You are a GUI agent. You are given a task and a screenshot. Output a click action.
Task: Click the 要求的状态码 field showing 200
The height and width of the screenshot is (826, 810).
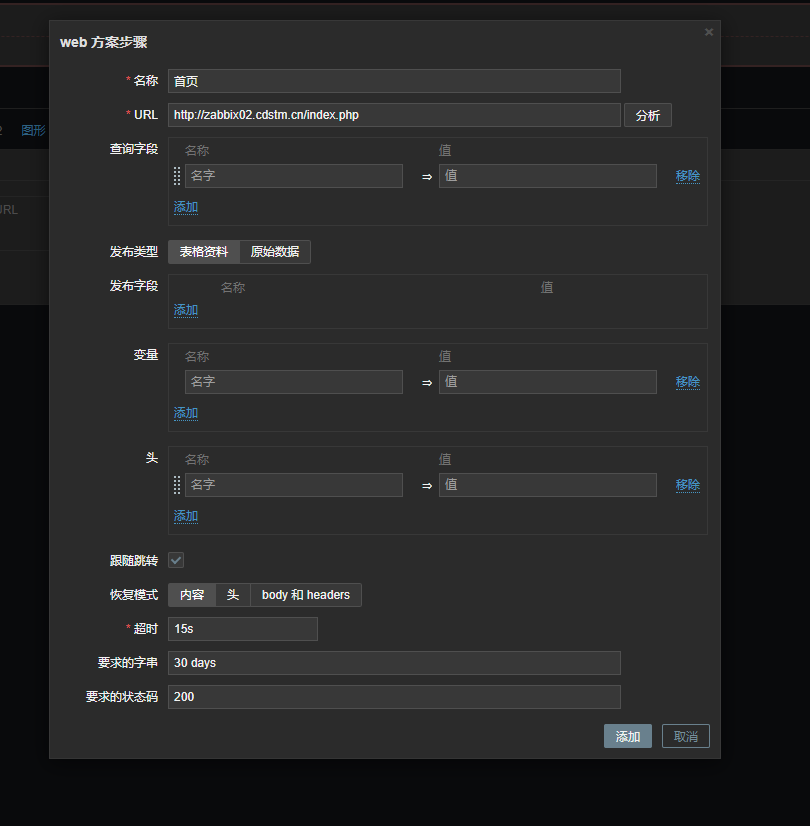tap(394, 697)
